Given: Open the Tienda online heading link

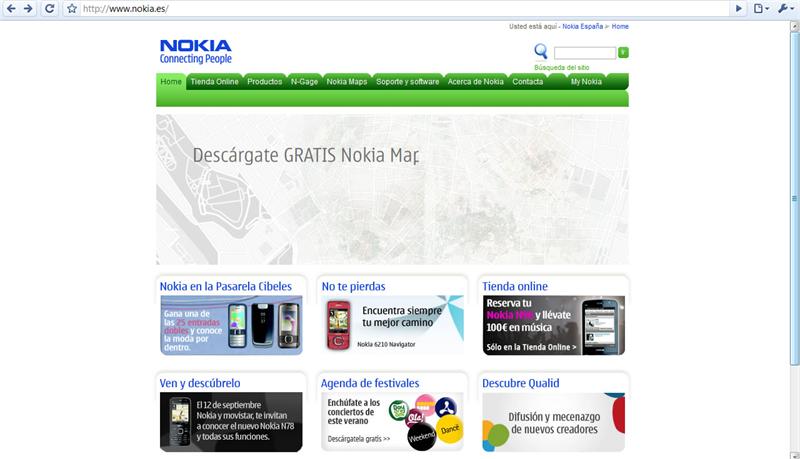Looking at the screenshot, I should coord(515,287).
